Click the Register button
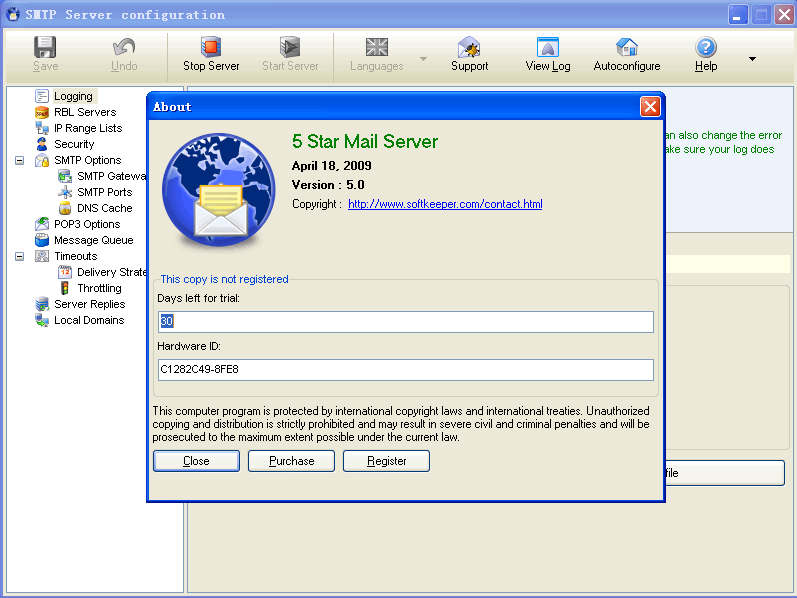 tap(386, 461)
